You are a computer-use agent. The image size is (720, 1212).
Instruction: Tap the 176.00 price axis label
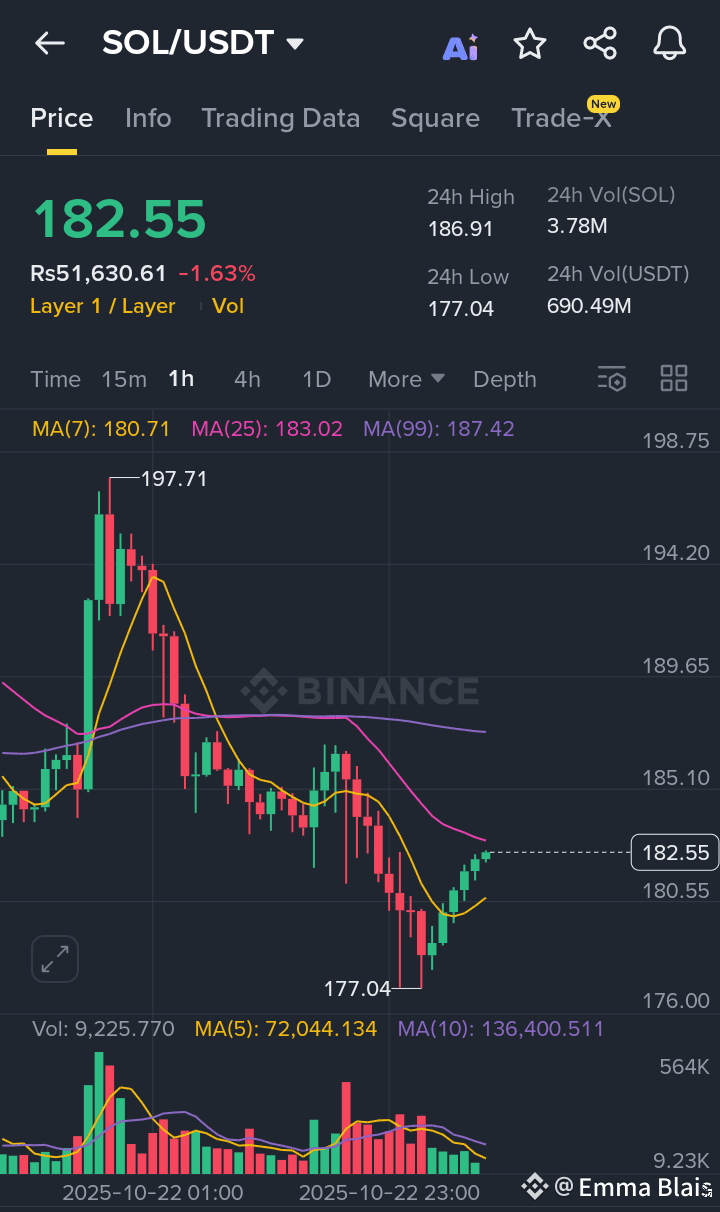[x=675, y=1001]
